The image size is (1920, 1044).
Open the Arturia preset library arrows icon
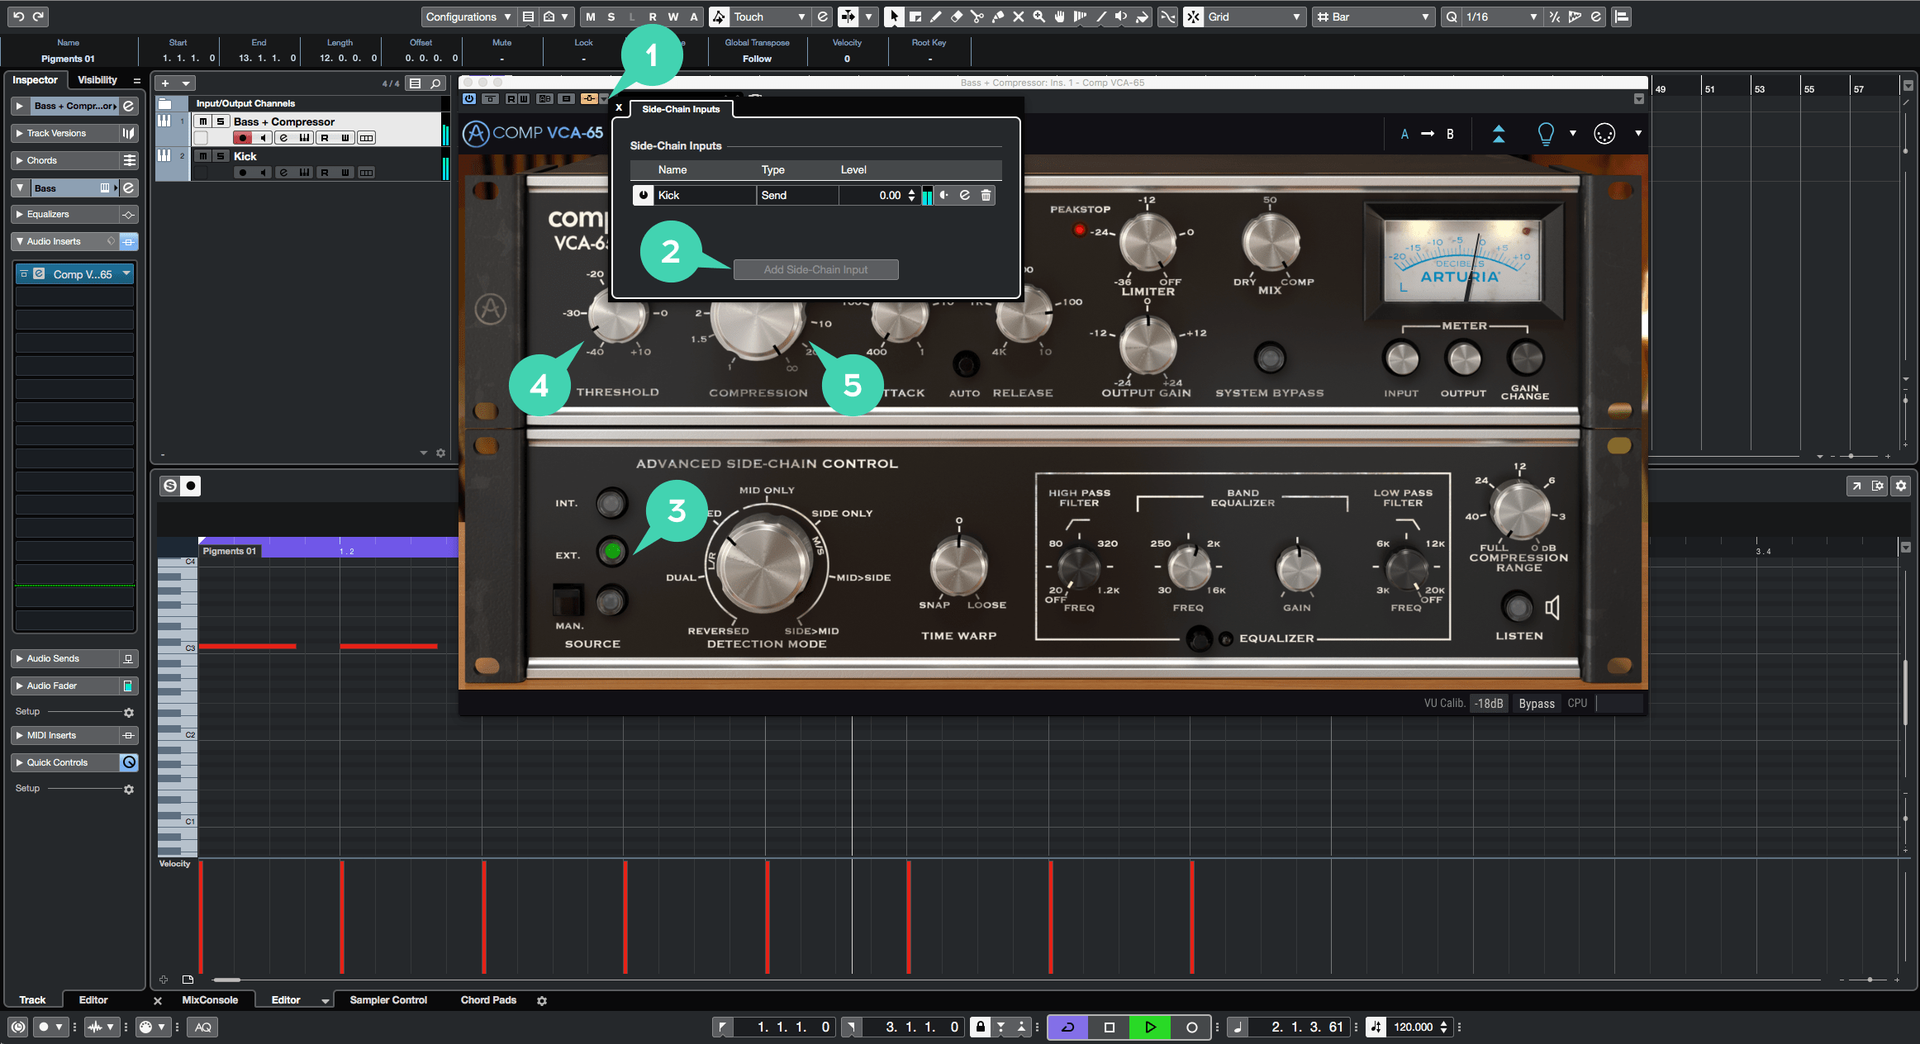(x=1498, y=134)
